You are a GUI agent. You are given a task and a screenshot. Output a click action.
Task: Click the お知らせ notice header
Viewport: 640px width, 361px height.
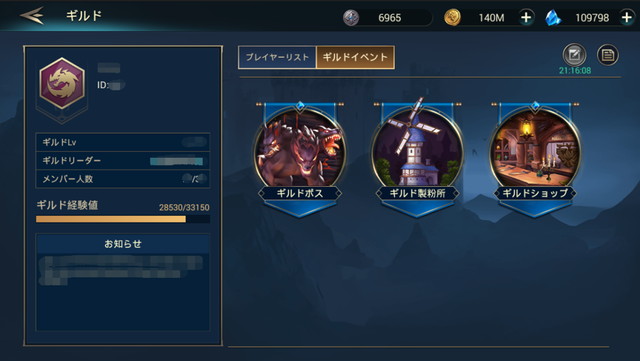tap(123, 244)
